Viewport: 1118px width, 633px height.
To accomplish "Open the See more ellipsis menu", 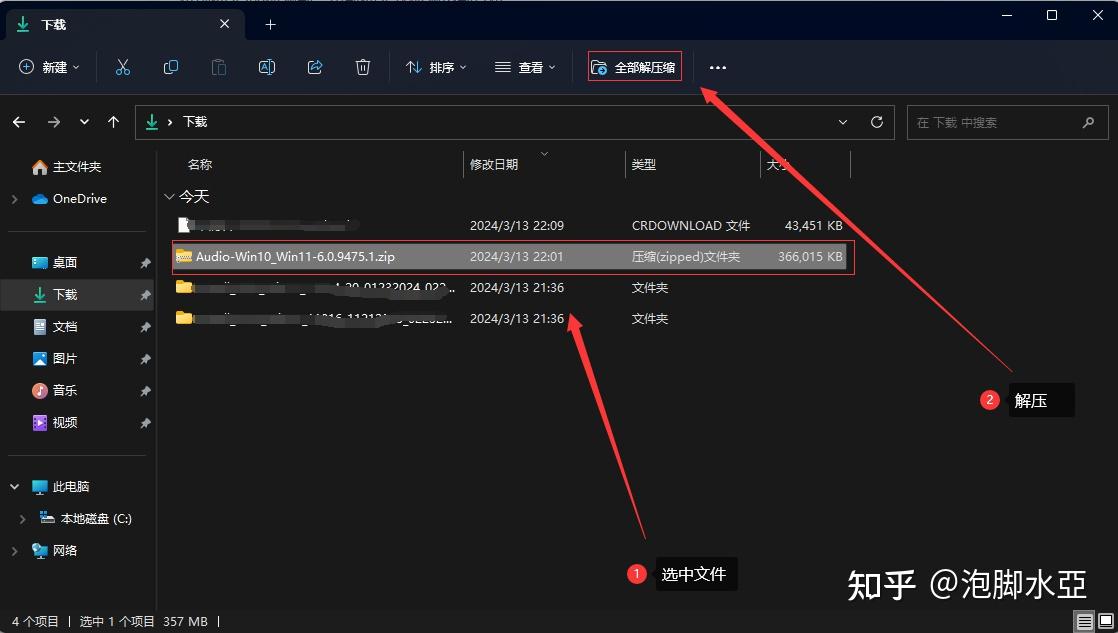I will 718,68.
